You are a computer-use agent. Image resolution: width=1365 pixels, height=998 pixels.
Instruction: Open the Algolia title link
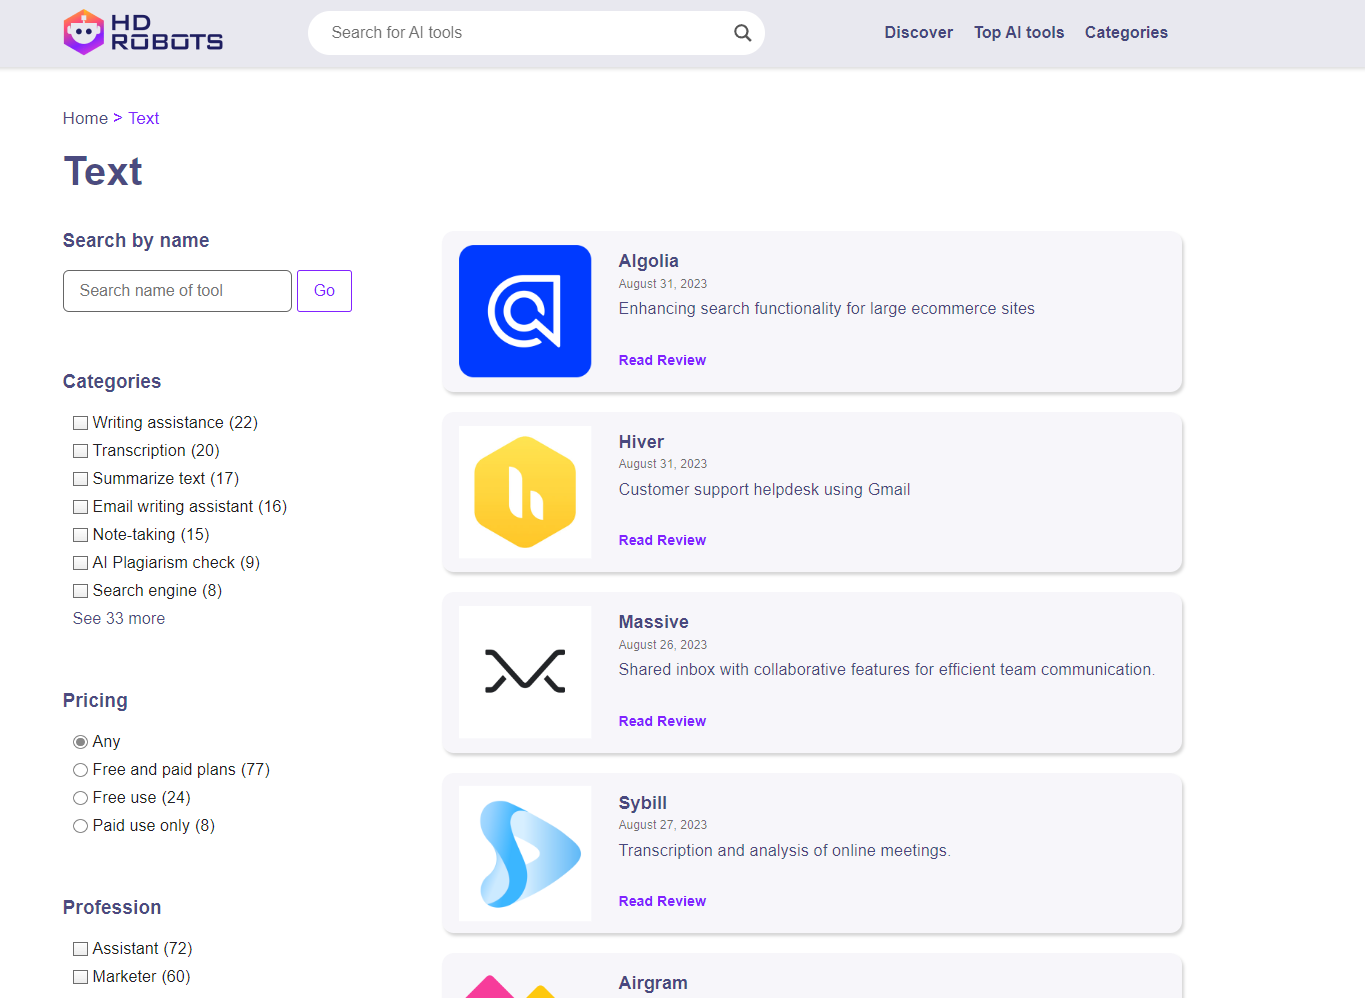(x=648, y=261)
